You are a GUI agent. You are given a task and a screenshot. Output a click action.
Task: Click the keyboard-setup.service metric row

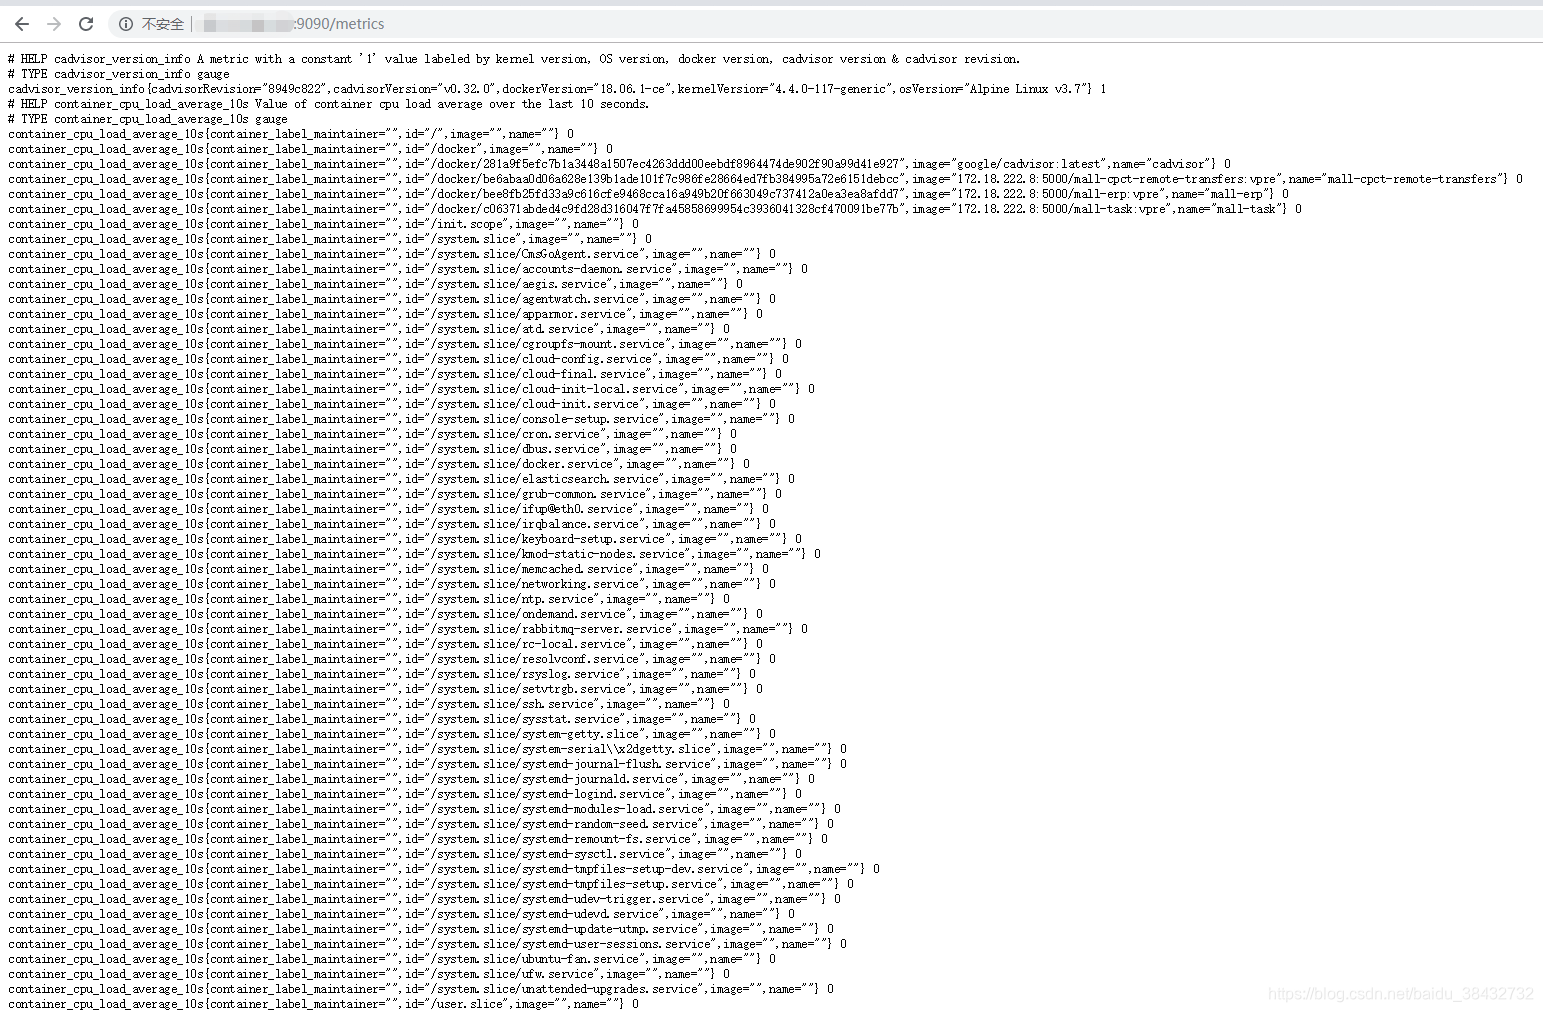coord(405,539)
